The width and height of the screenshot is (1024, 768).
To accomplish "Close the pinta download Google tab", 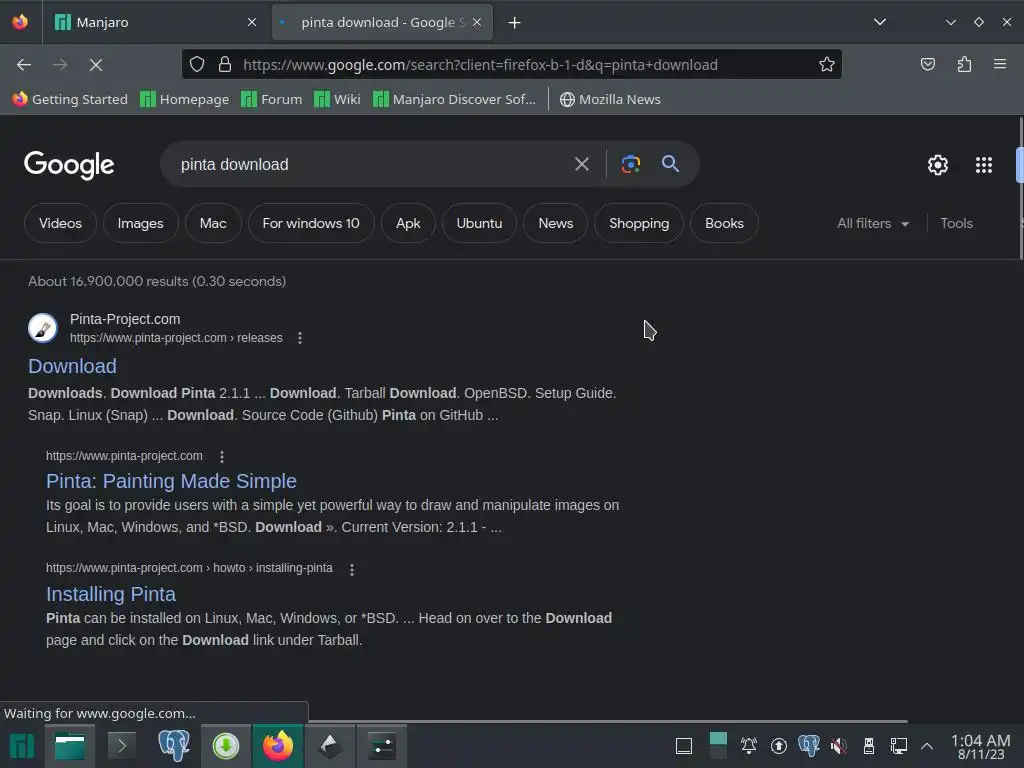I will point(477,22).
